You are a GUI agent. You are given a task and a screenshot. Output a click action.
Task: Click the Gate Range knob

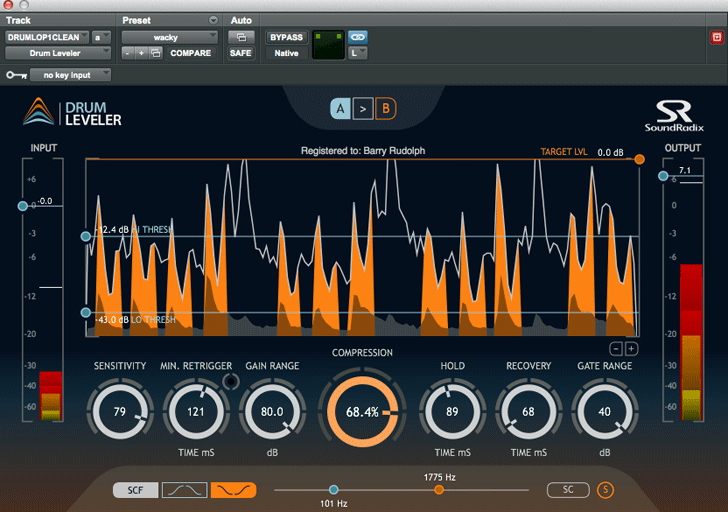[604, 411]
